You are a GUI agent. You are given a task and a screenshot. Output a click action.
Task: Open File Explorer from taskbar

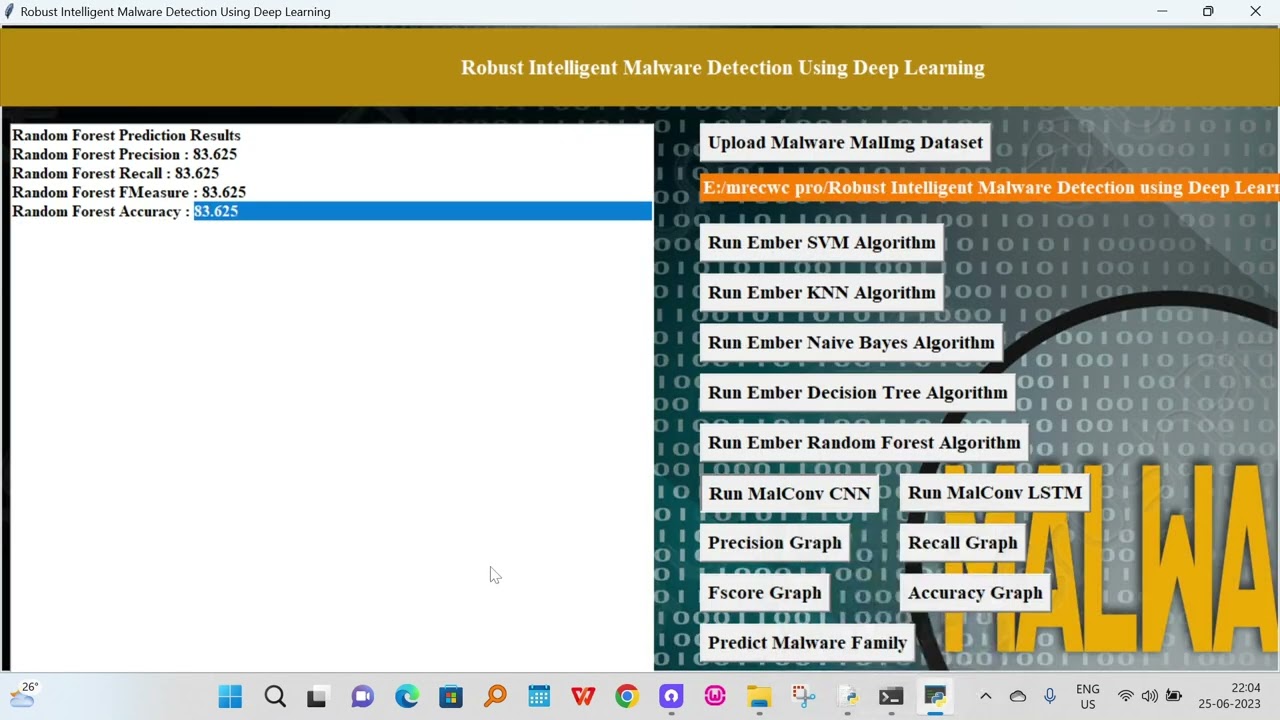pyautogui.click(x=759, y=696)
